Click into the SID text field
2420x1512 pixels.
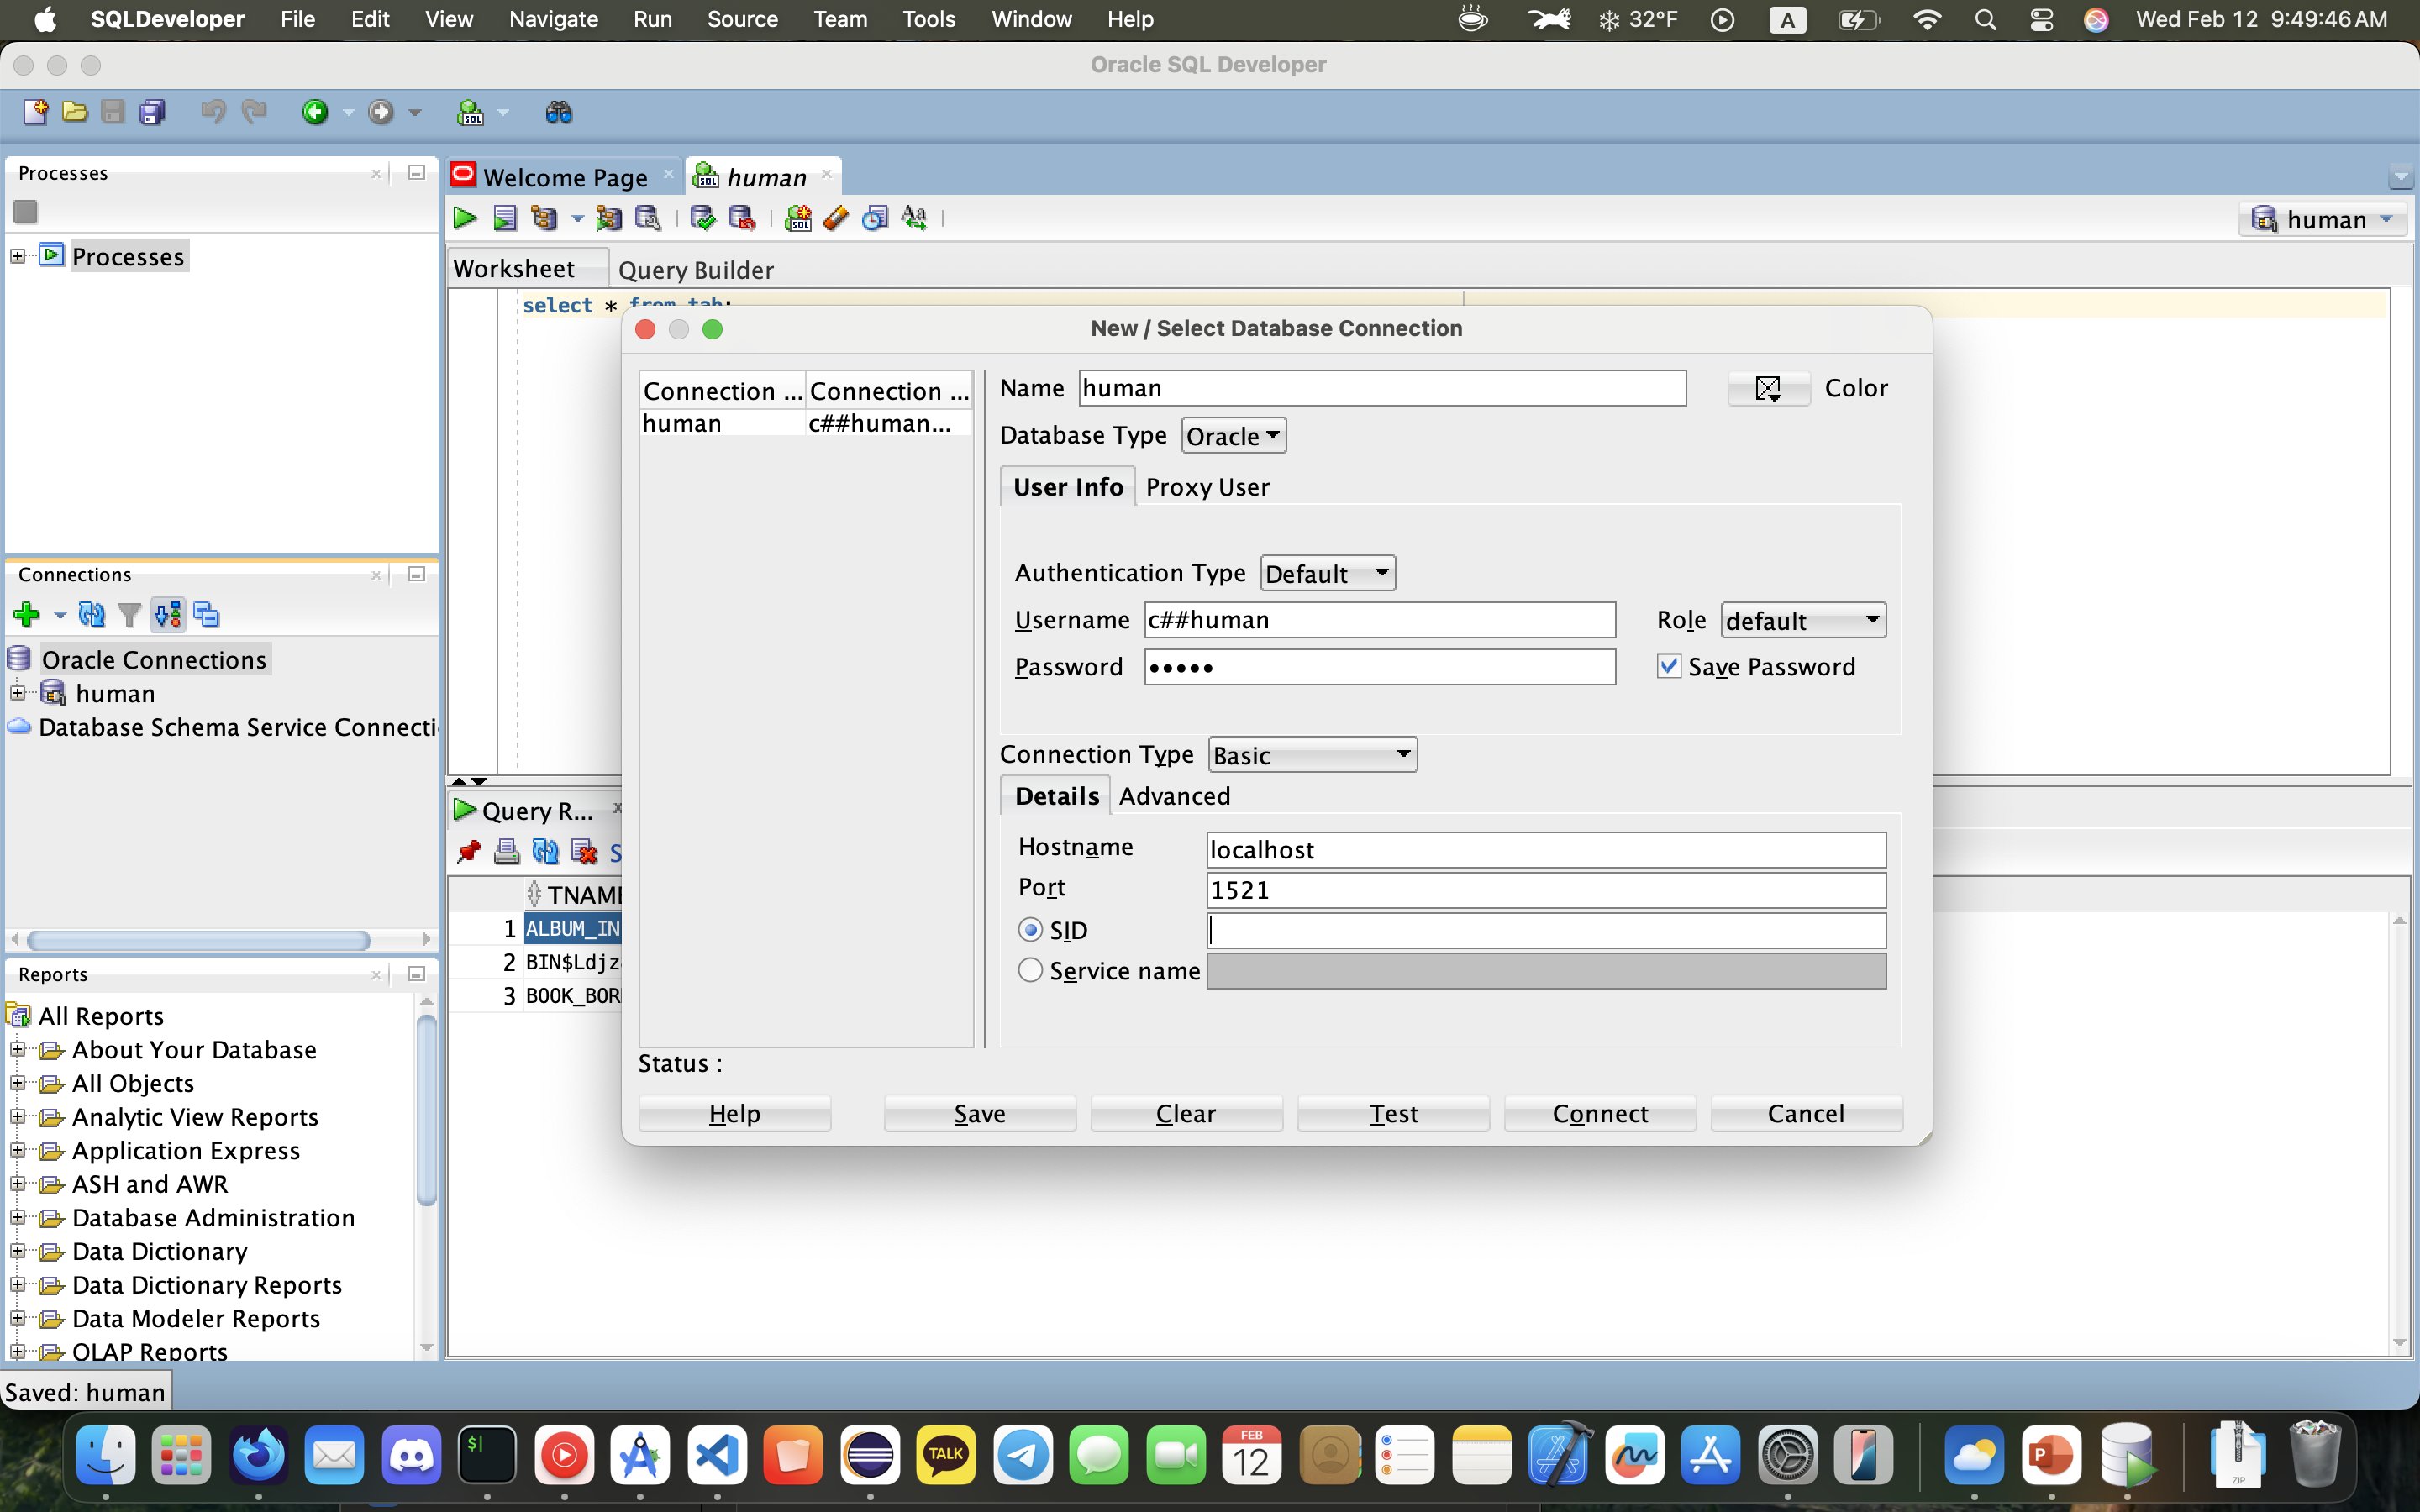[1546, 930]
